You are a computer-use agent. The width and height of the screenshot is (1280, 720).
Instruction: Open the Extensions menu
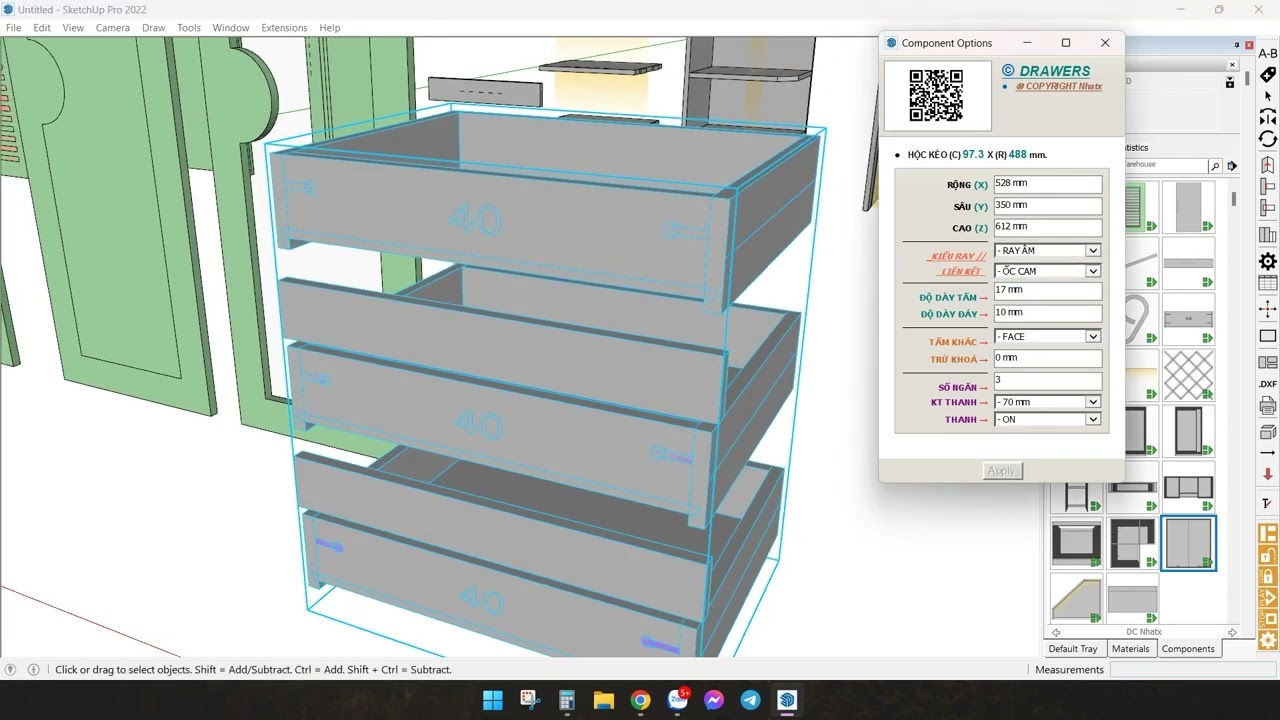[284, 28]
